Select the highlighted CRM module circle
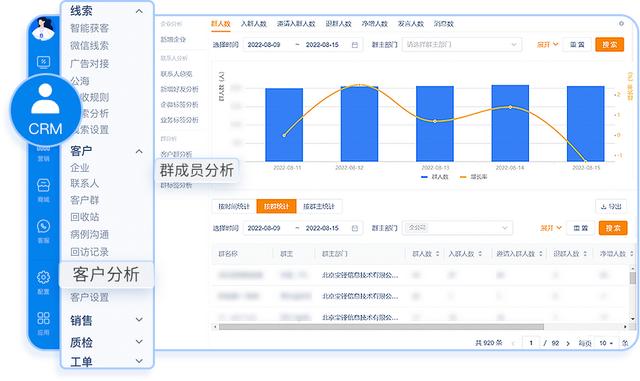The height and width of the screenshot is (381, 640). pos(45,110)
